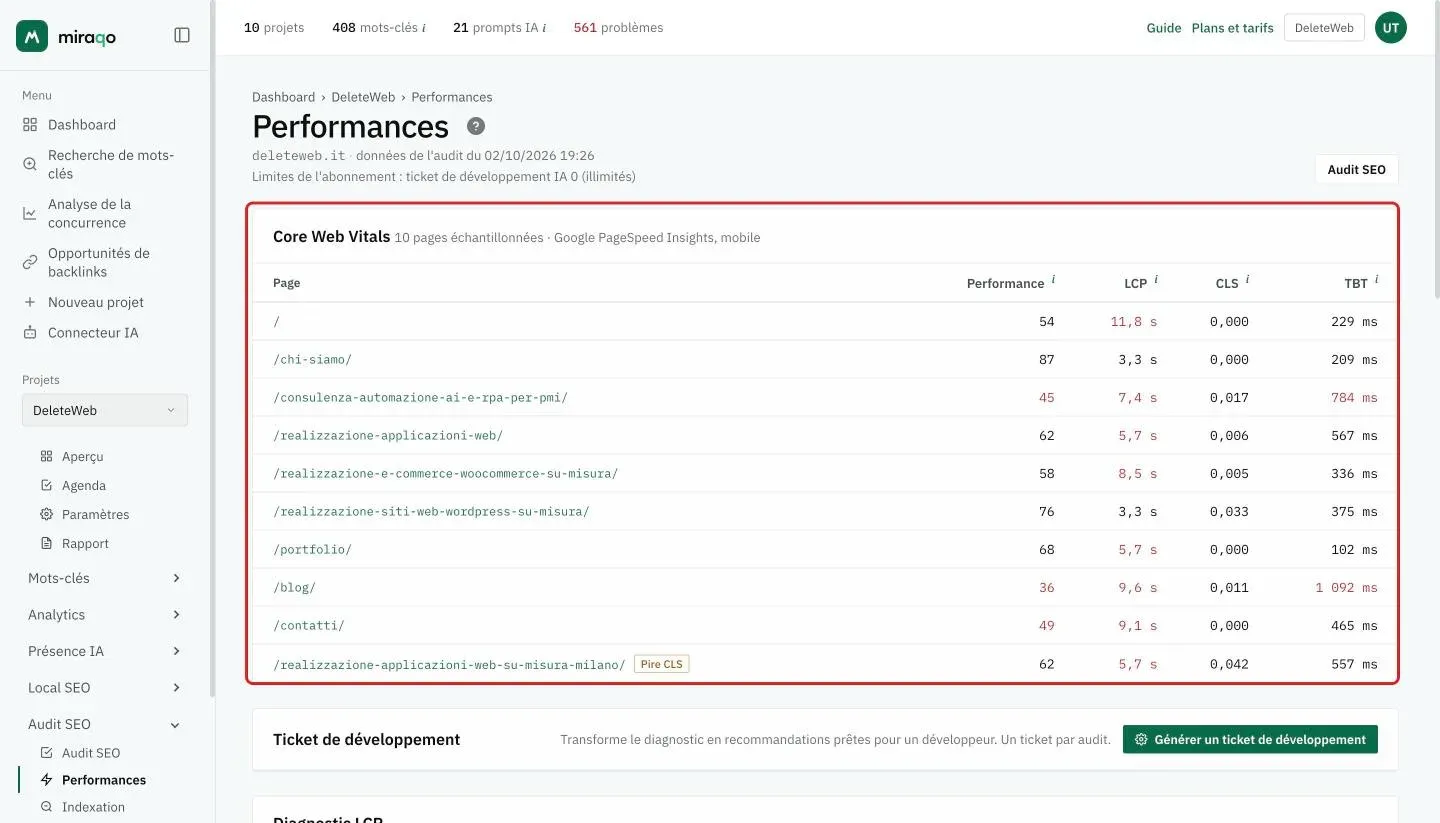The image size is (1440, 823).
Task: Click the Rapport document icon
Action: click(x=46, y=544)
